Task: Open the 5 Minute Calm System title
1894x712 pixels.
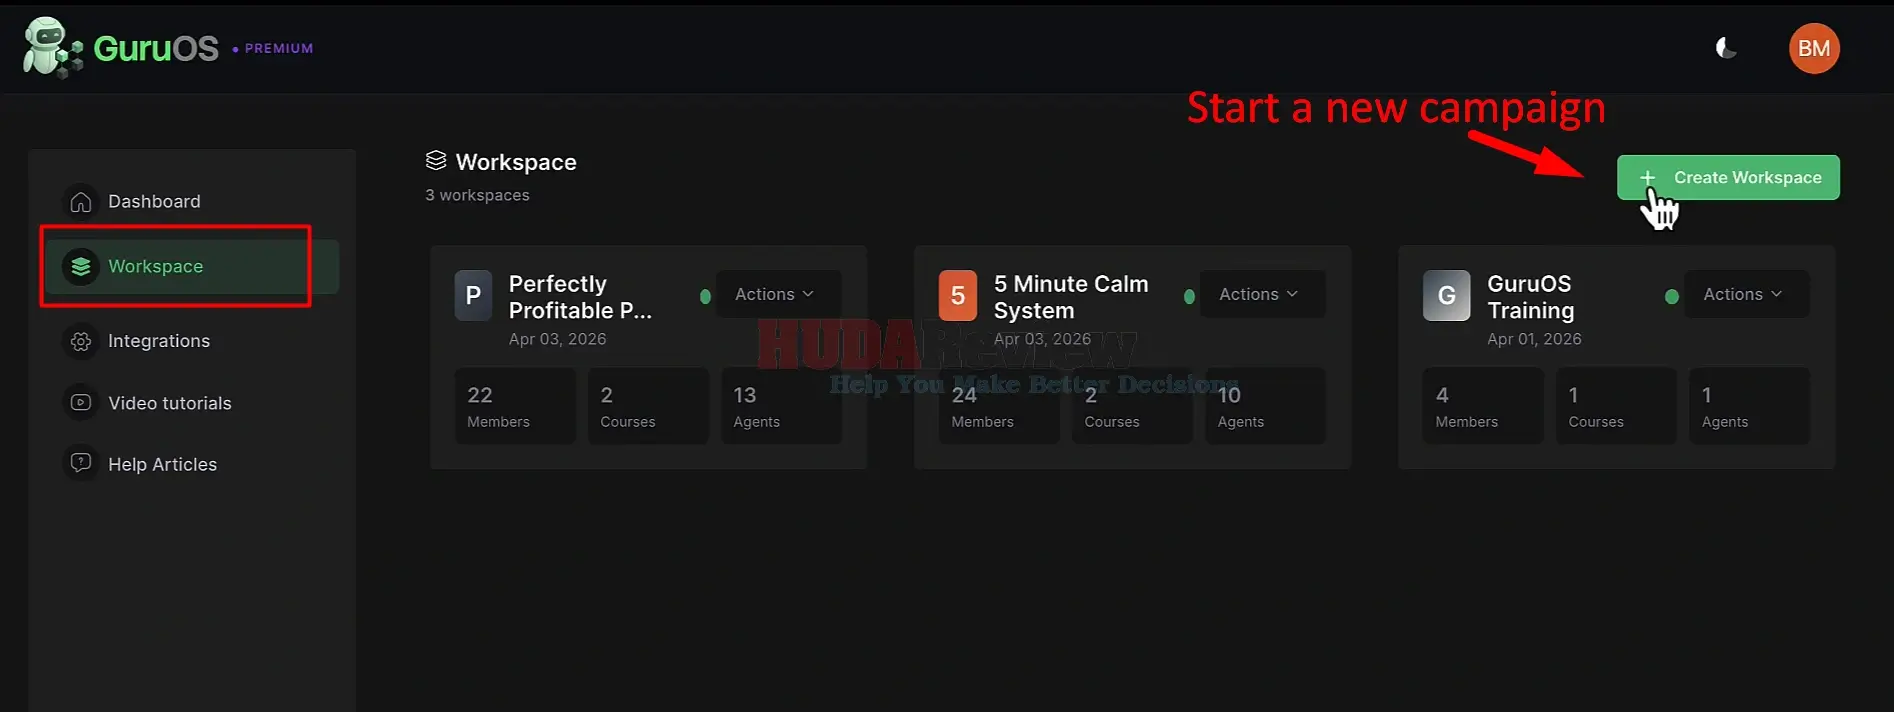Action: click(1071, 297)
